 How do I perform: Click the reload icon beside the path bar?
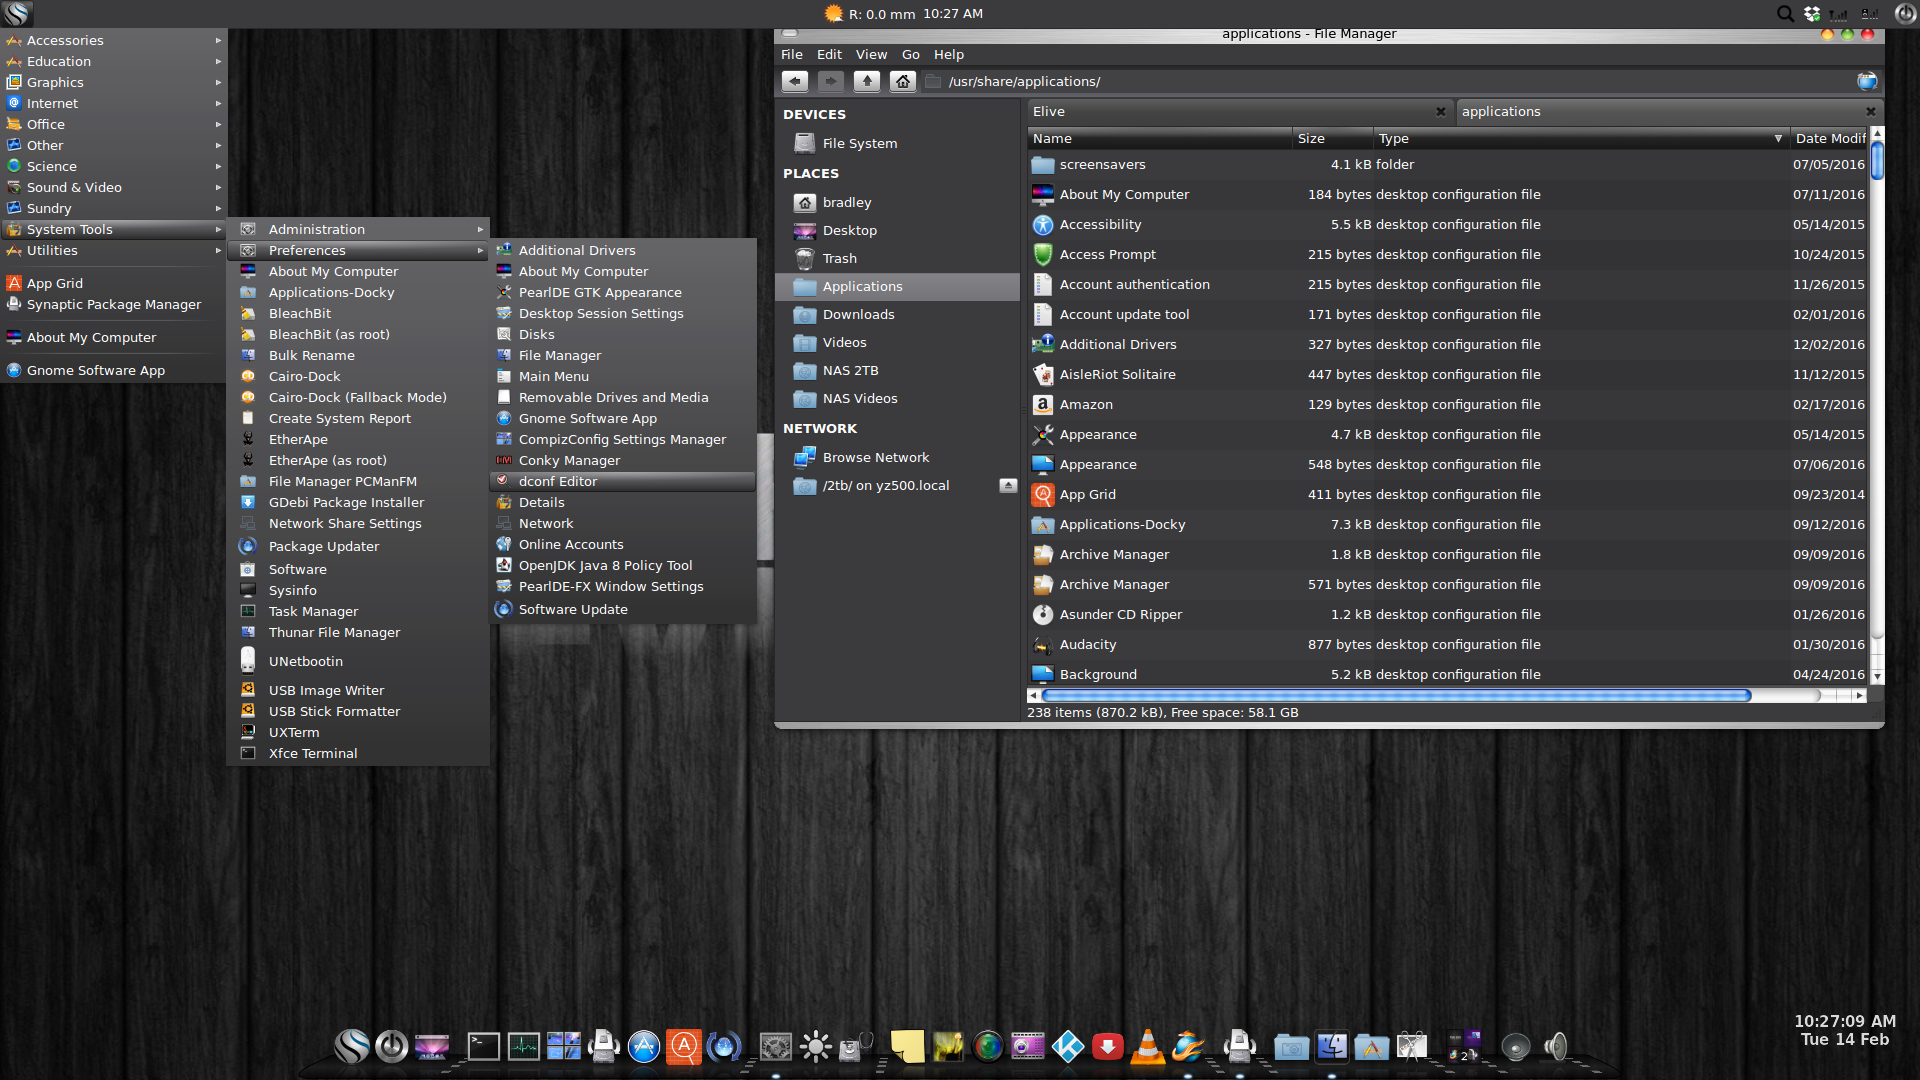tap(1866, 81)
